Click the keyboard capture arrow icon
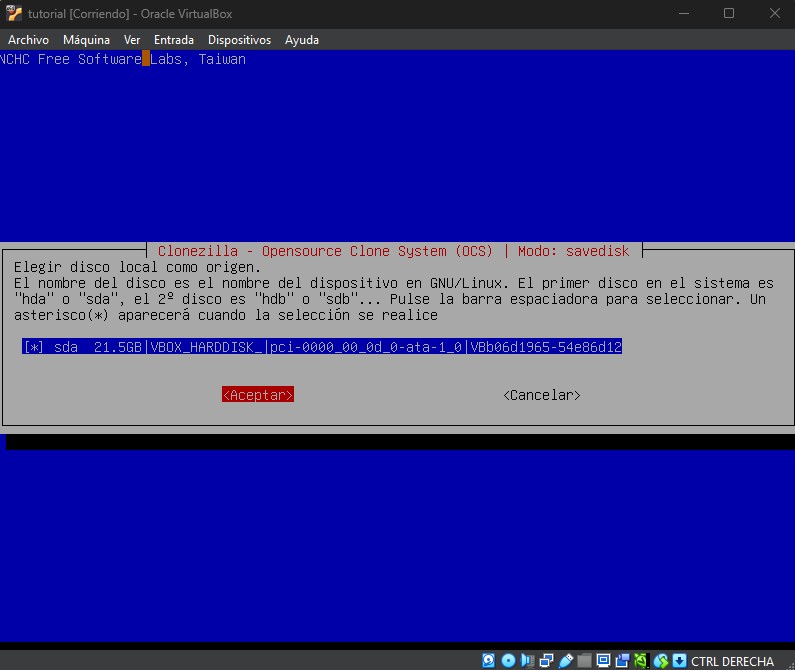This screenshot has height=670, width=795. tap(679, 660)
